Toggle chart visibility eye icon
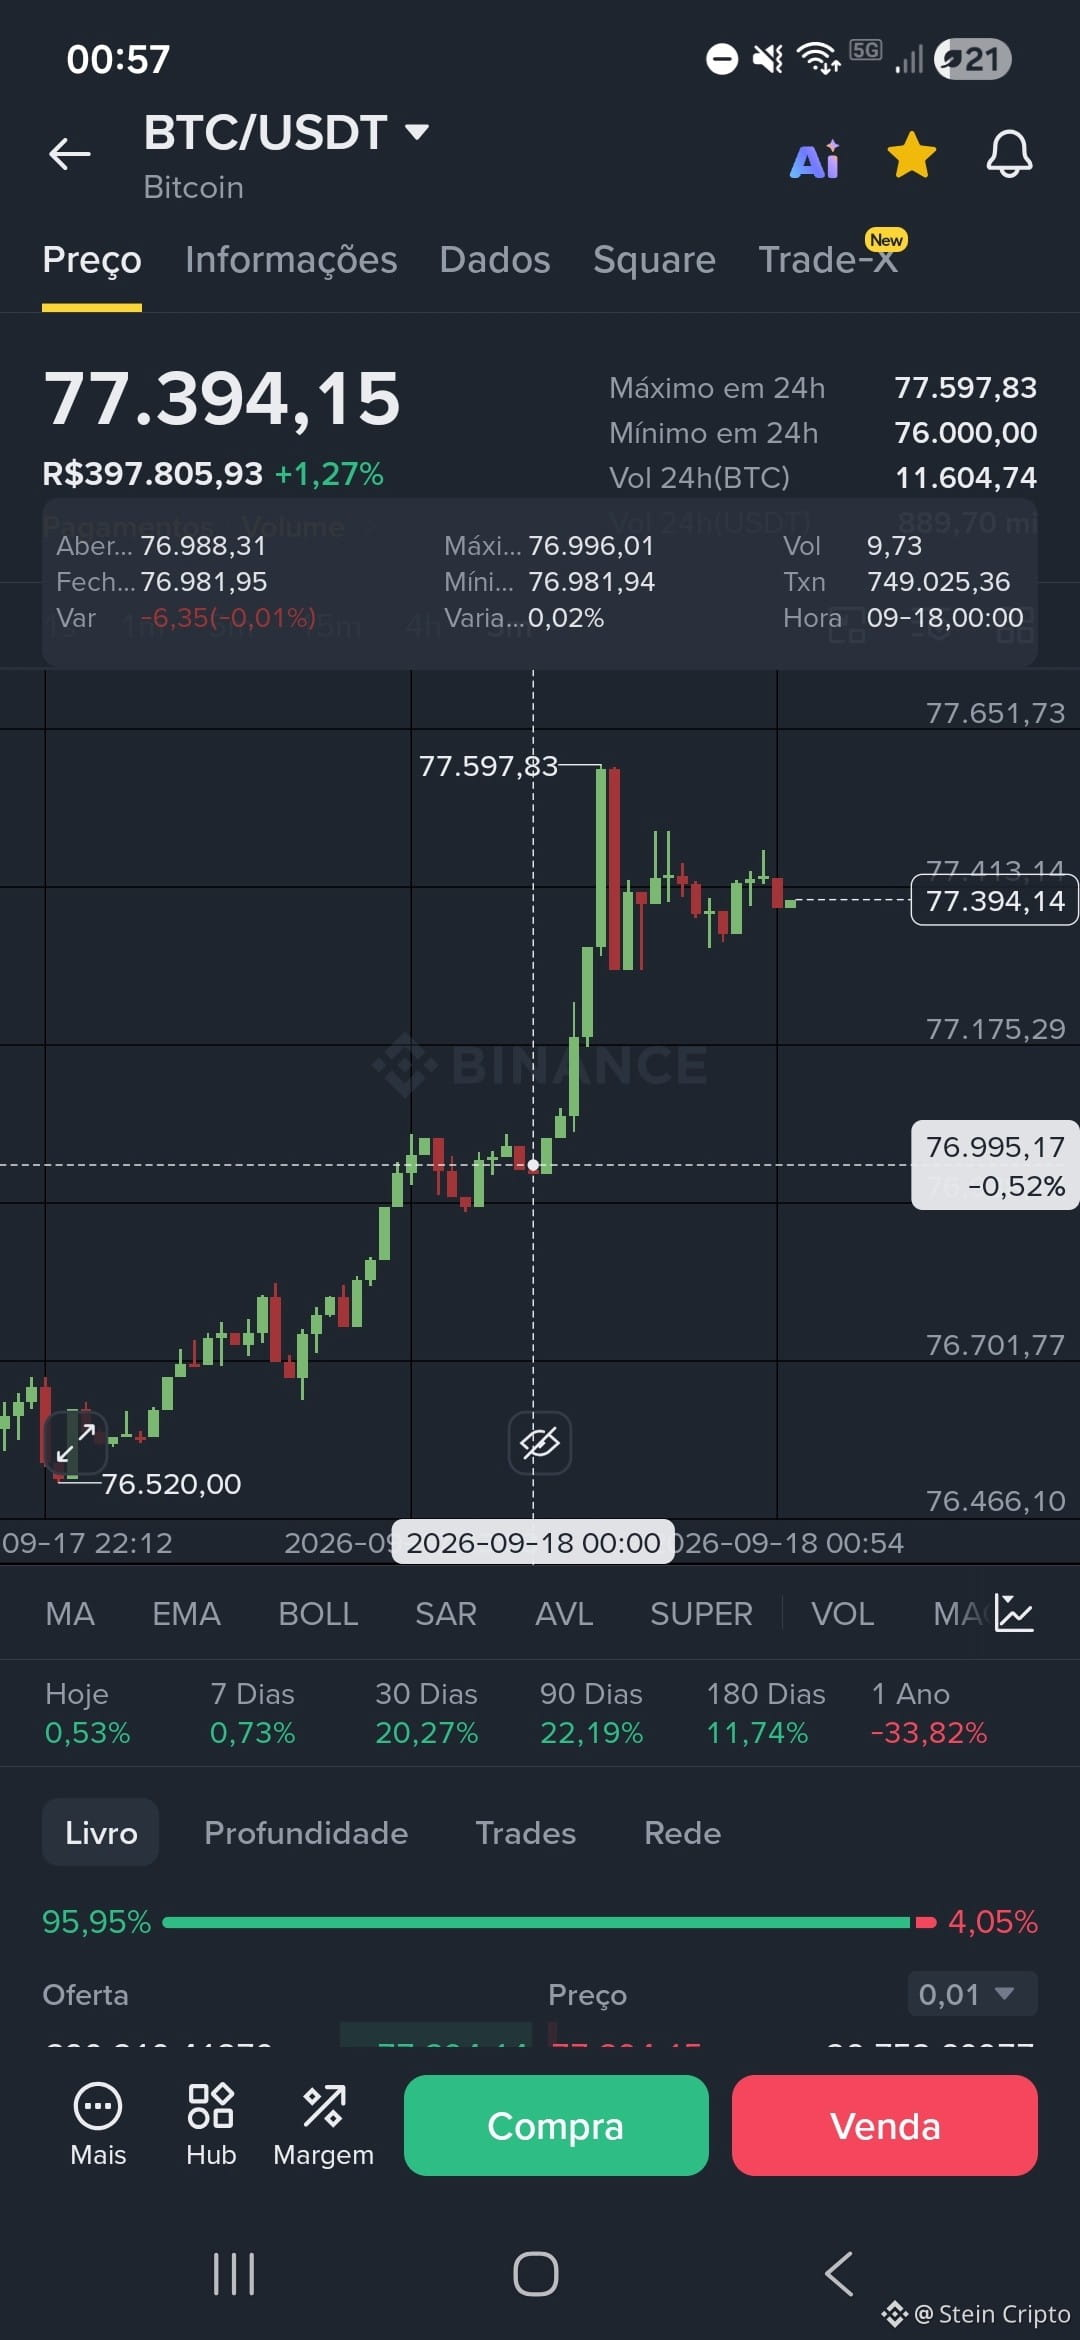The height and width of the screenshot is (2340, 1080). click(540, 1443)
